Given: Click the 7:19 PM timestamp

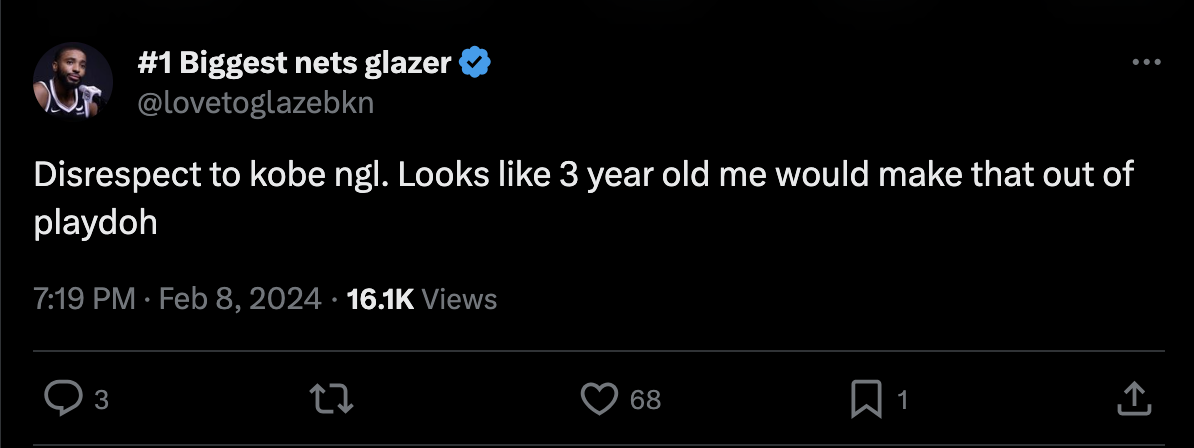Looking at the screenshot, I should [x=84, y=298].
